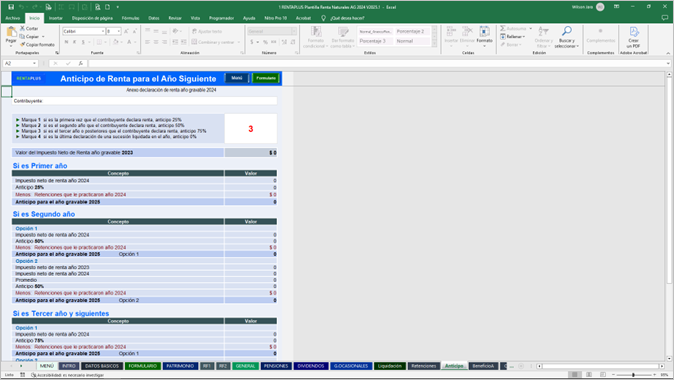Click the comments speech bubble icon

(x=665, y=18)
